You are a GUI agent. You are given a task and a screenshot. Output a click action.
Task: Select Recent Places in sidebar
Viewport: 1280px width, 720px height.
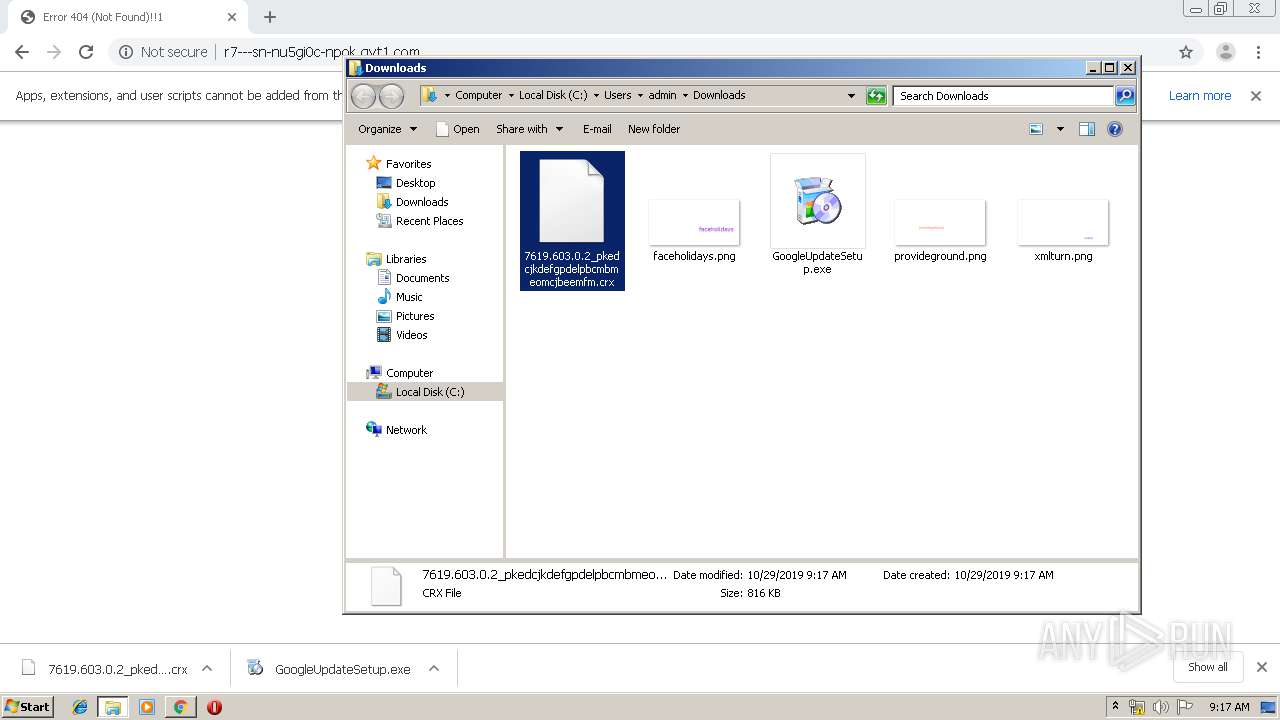click(x=429, y=221)
